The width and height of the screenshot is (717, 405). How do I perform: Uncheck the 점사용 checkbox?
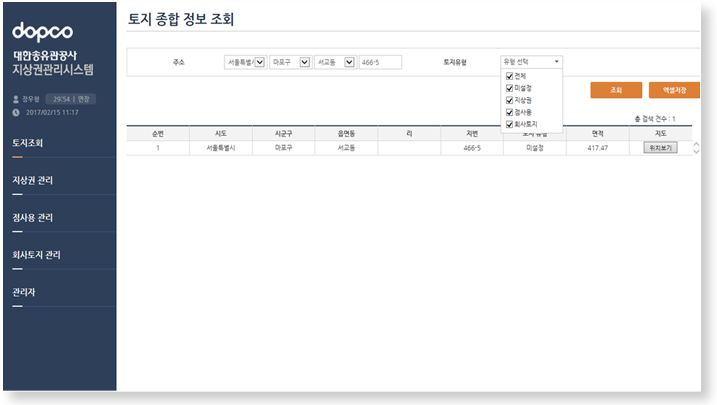pos(509,112)
